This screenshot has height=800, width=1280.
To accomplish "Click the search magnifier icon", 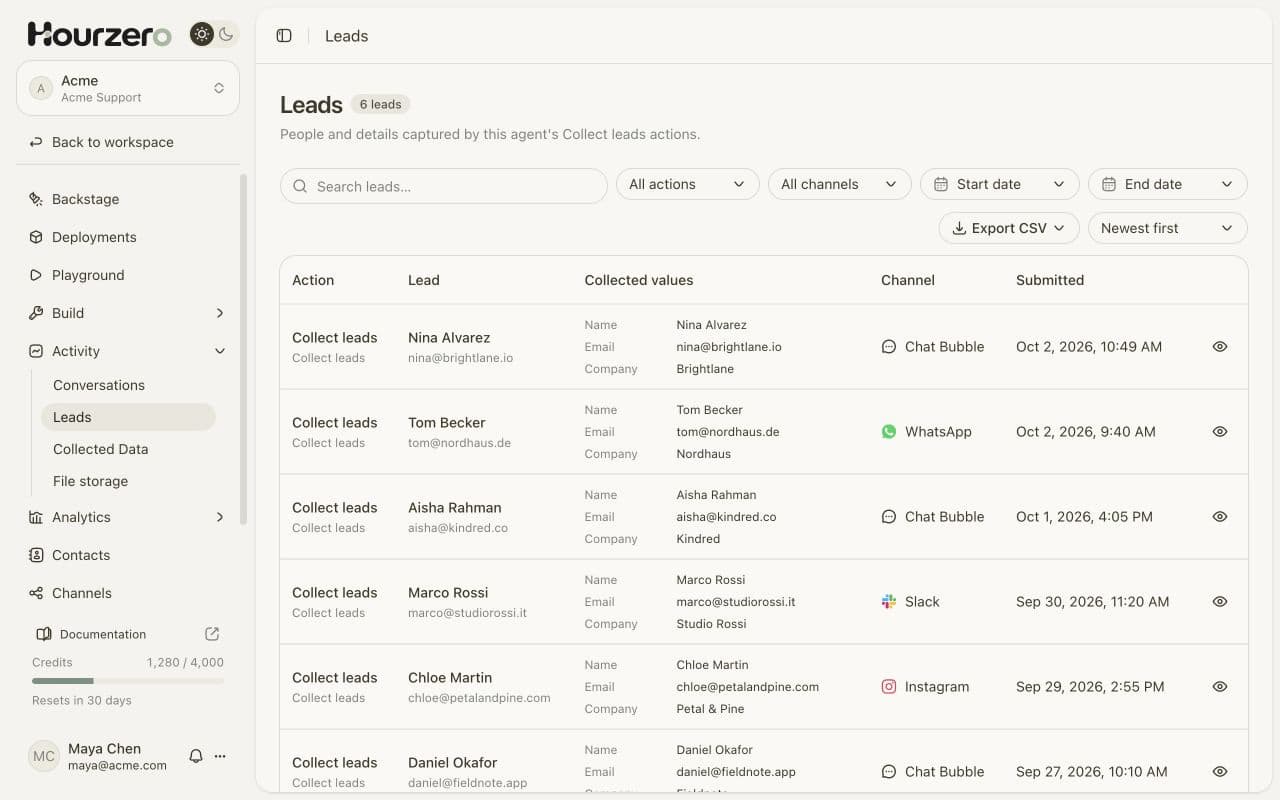I will coord(301,186).
